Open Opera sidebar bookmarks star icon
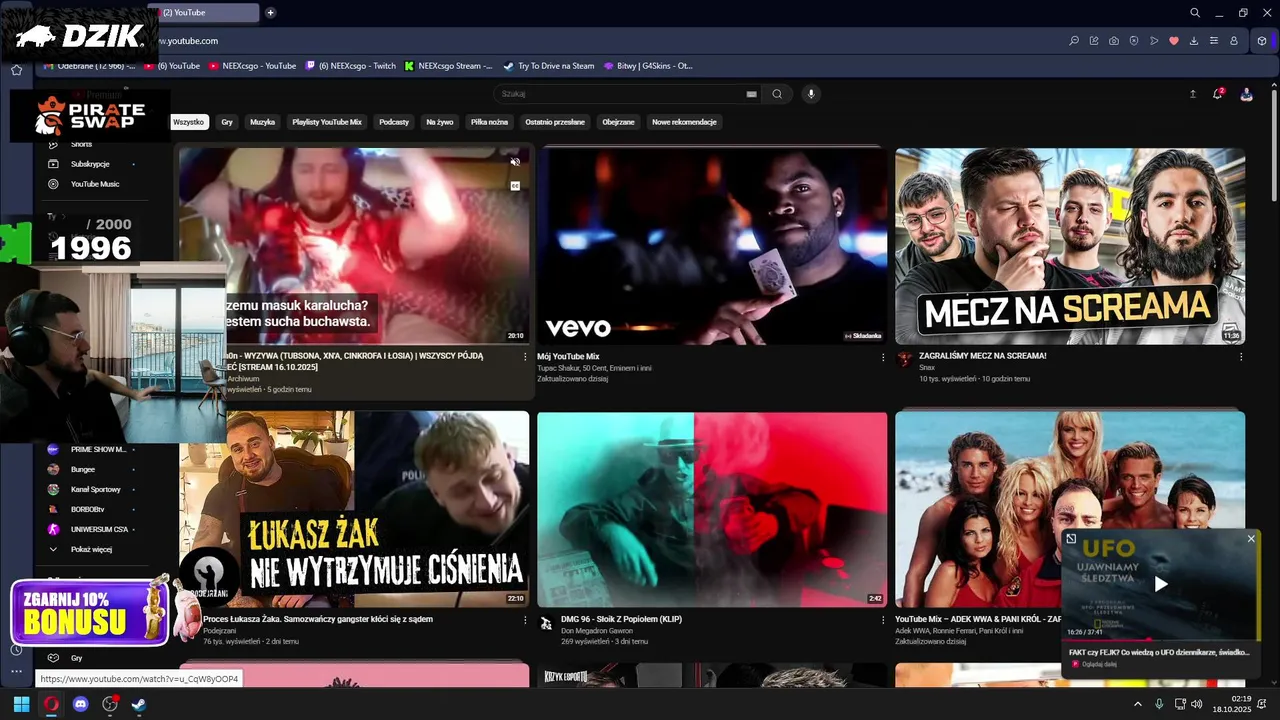This screenshot has width=1280, height=720. (x=16, y=70)
